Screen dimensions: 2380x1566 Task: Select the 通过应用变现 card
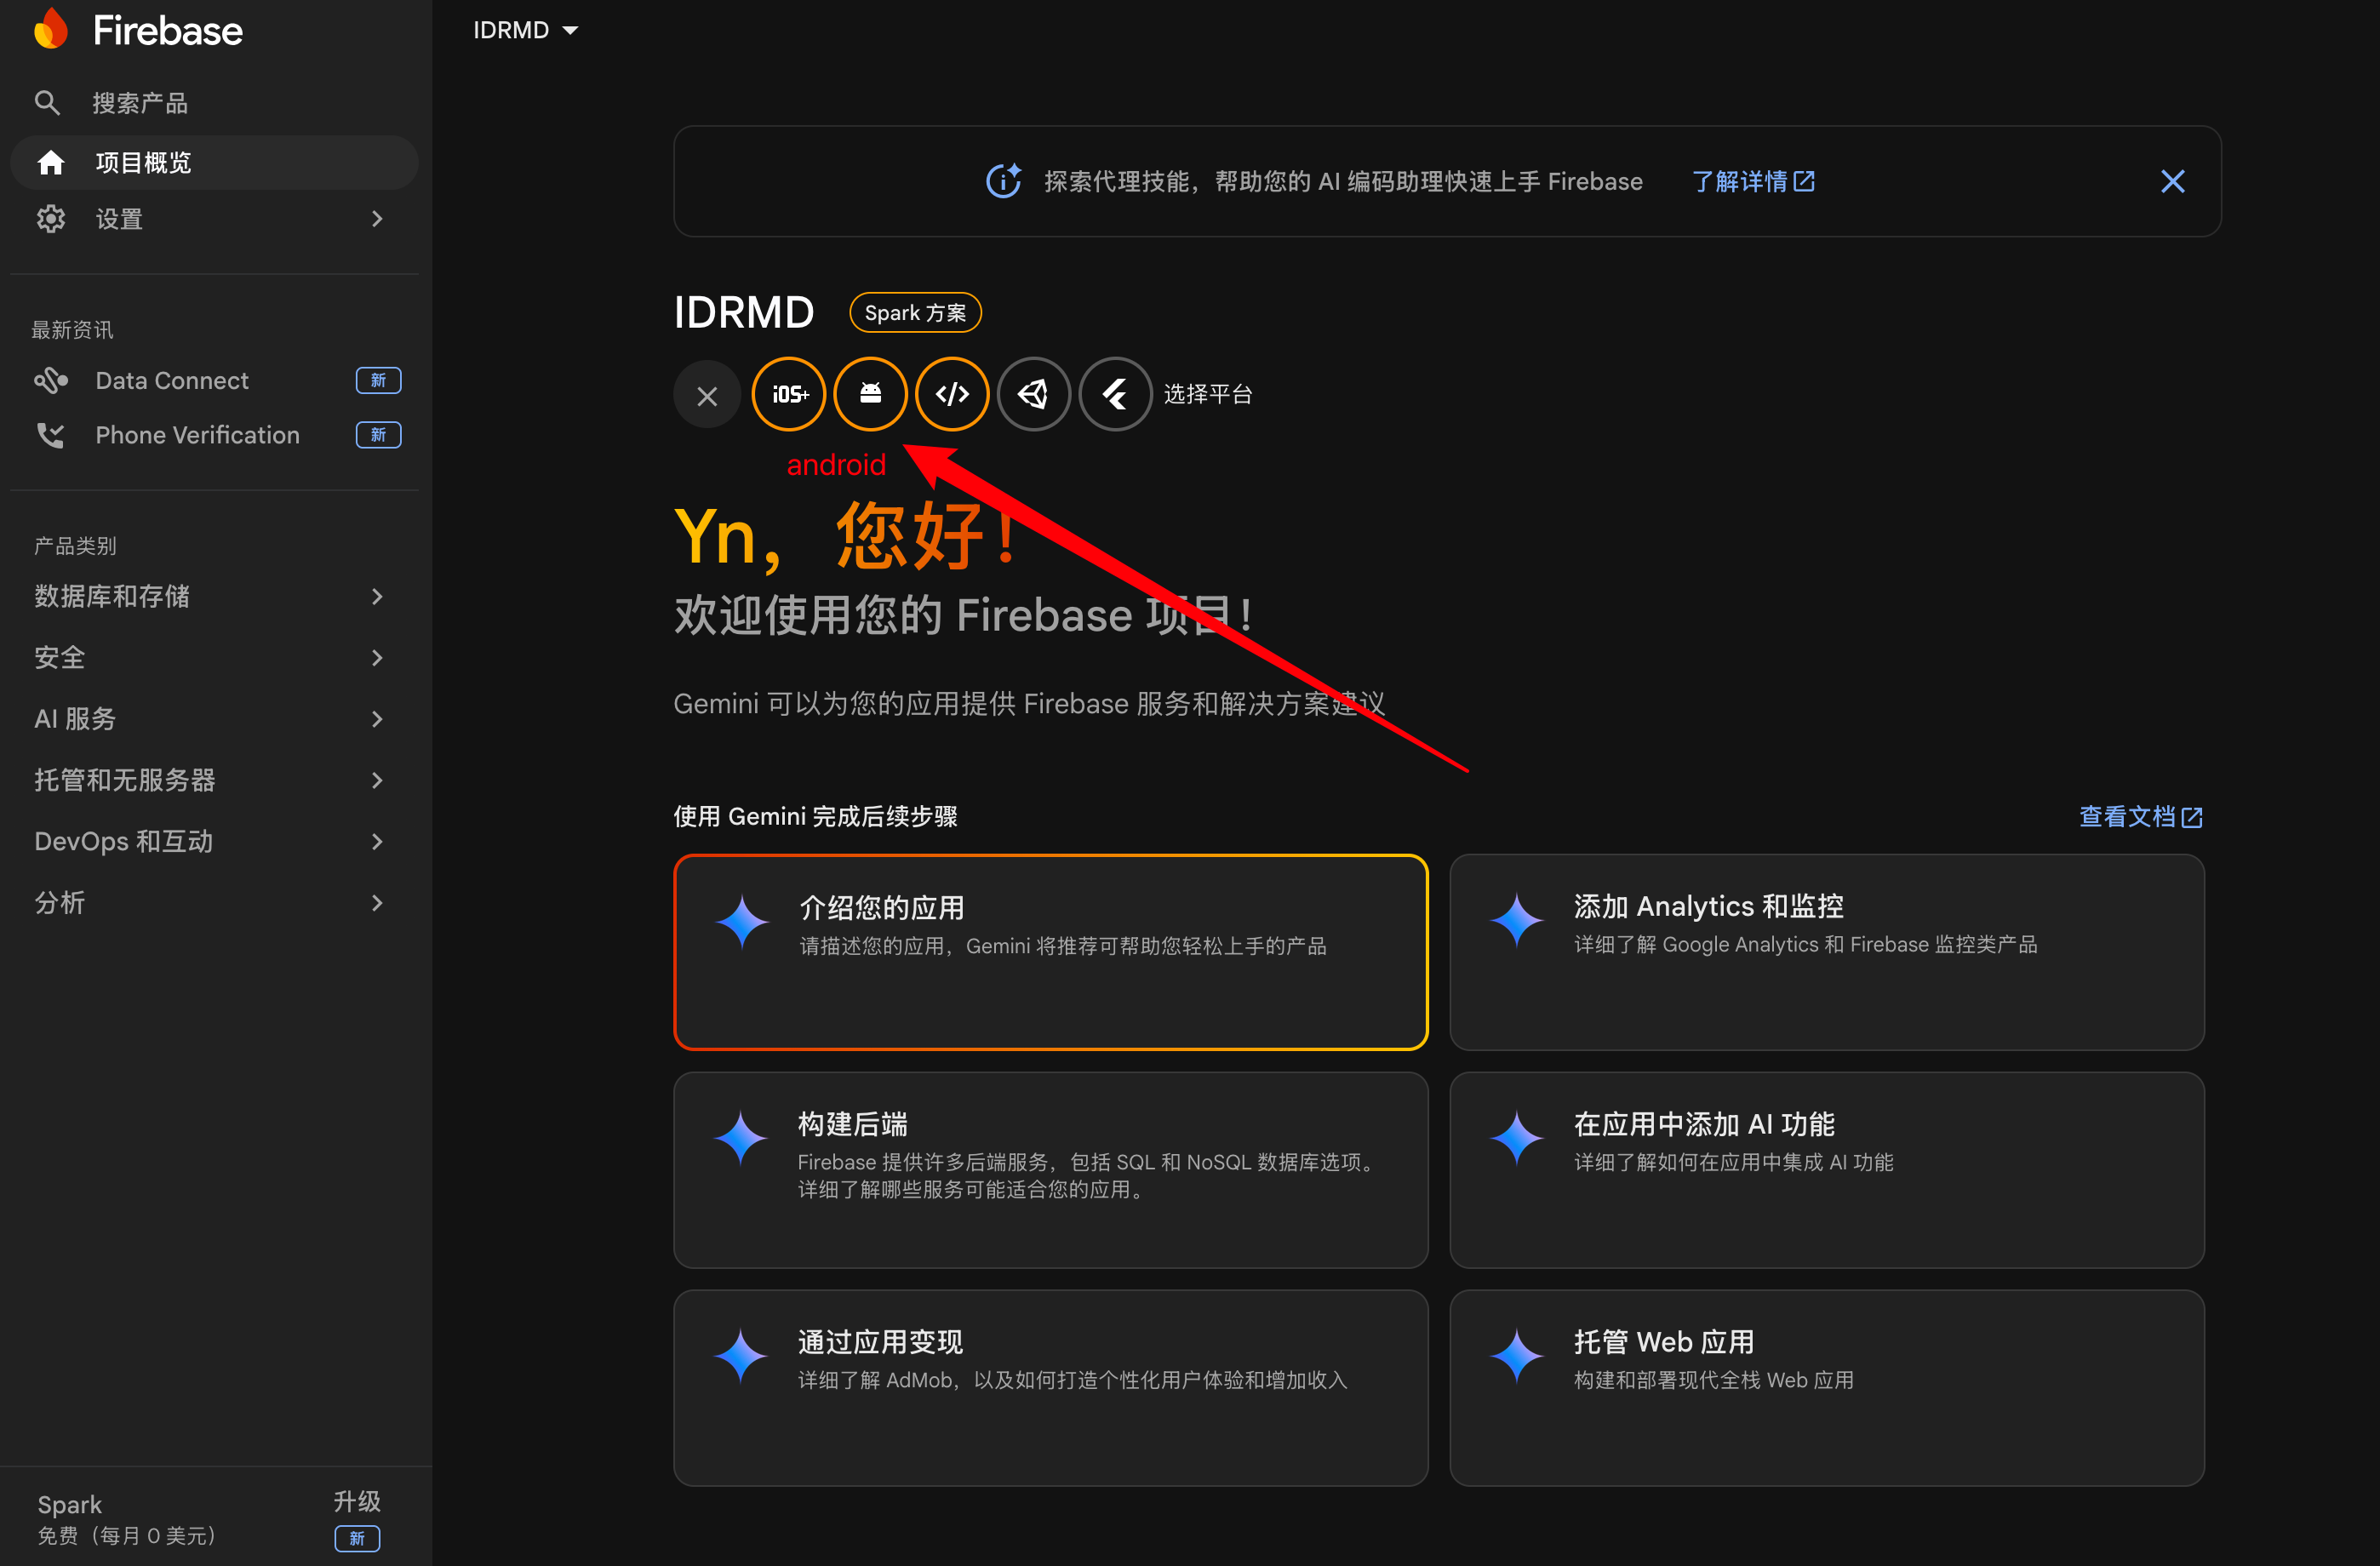tap(1051, 1388)
